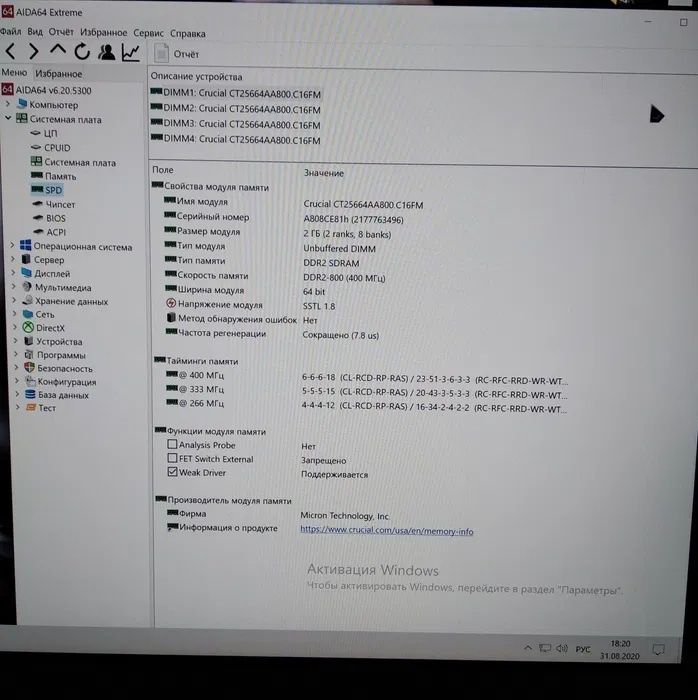Select the DIMM4 Crucial module row
The height and width of the screenshot is (700, 698).
pyautogui.click(x=236, y=139)
